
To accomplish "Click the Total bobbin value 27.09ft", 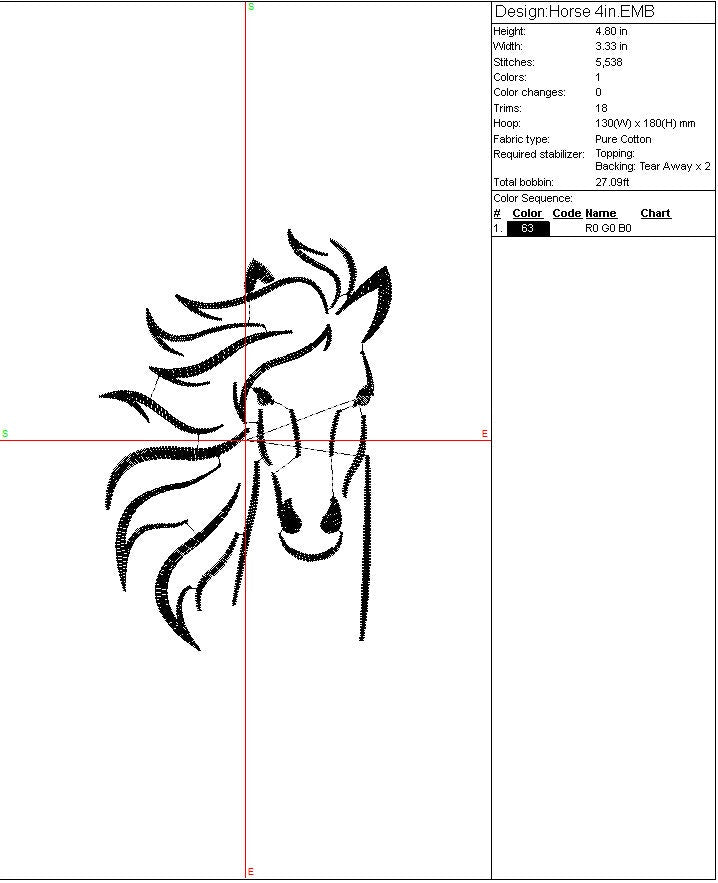I will (x=612, y=183).
